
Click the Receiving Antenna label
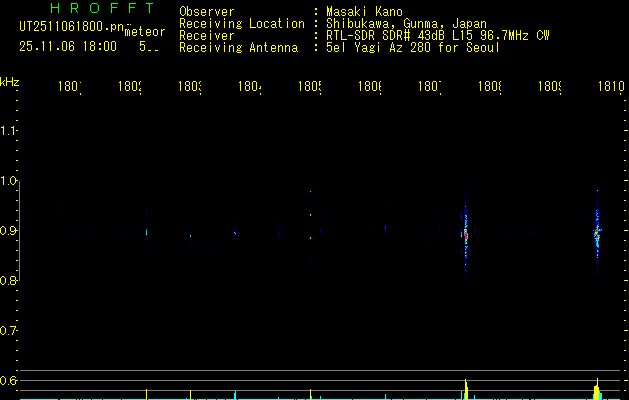click(238, 48)
